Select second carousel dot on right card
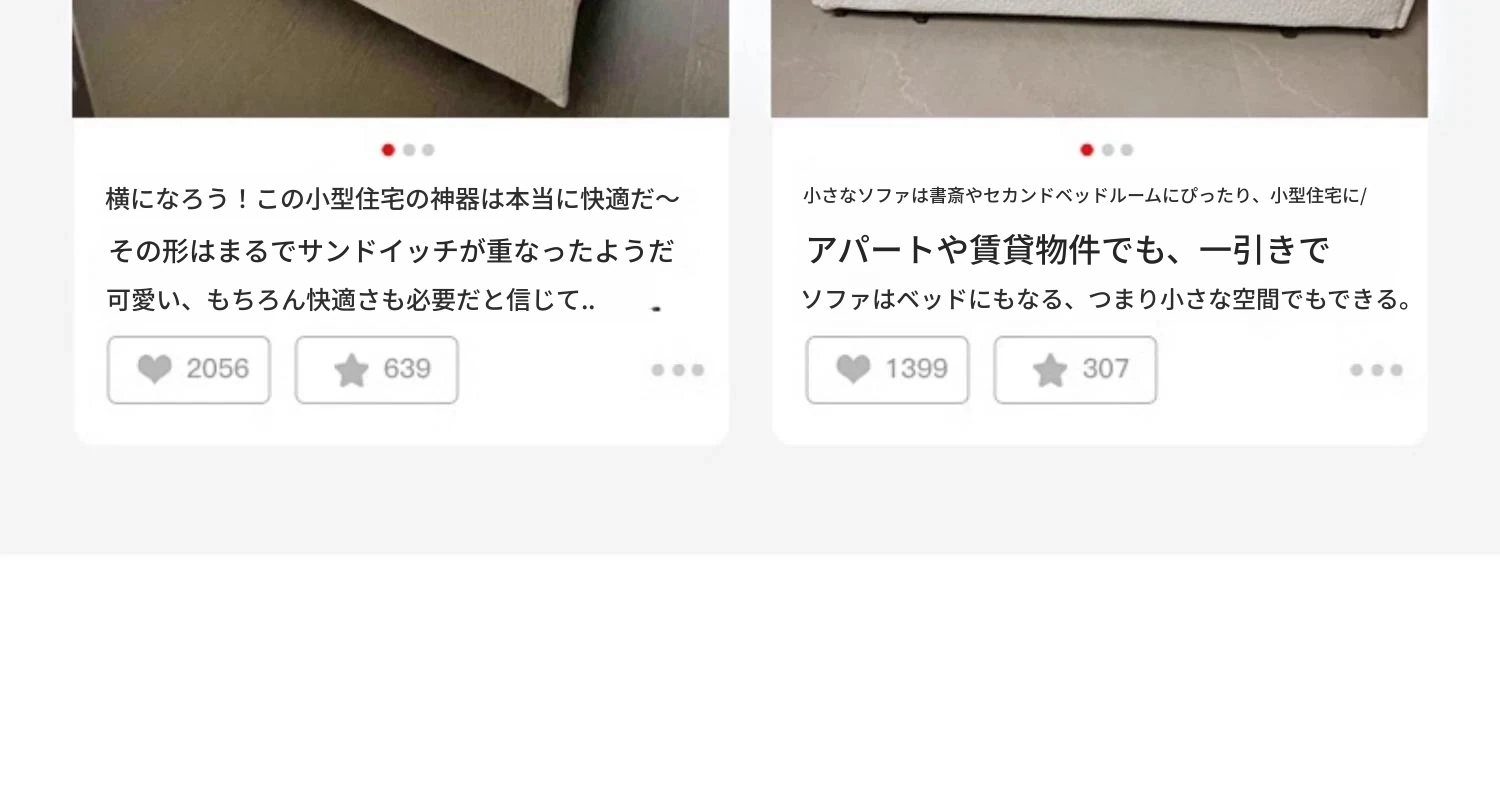 (1108, 150)
